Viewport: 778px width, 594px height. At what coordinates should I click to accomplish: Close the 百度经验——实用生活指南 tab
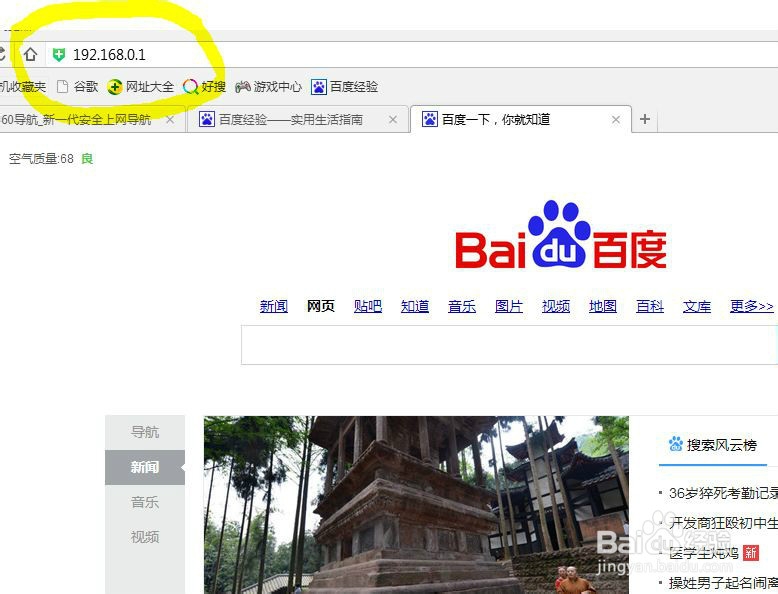pos(393,120)
